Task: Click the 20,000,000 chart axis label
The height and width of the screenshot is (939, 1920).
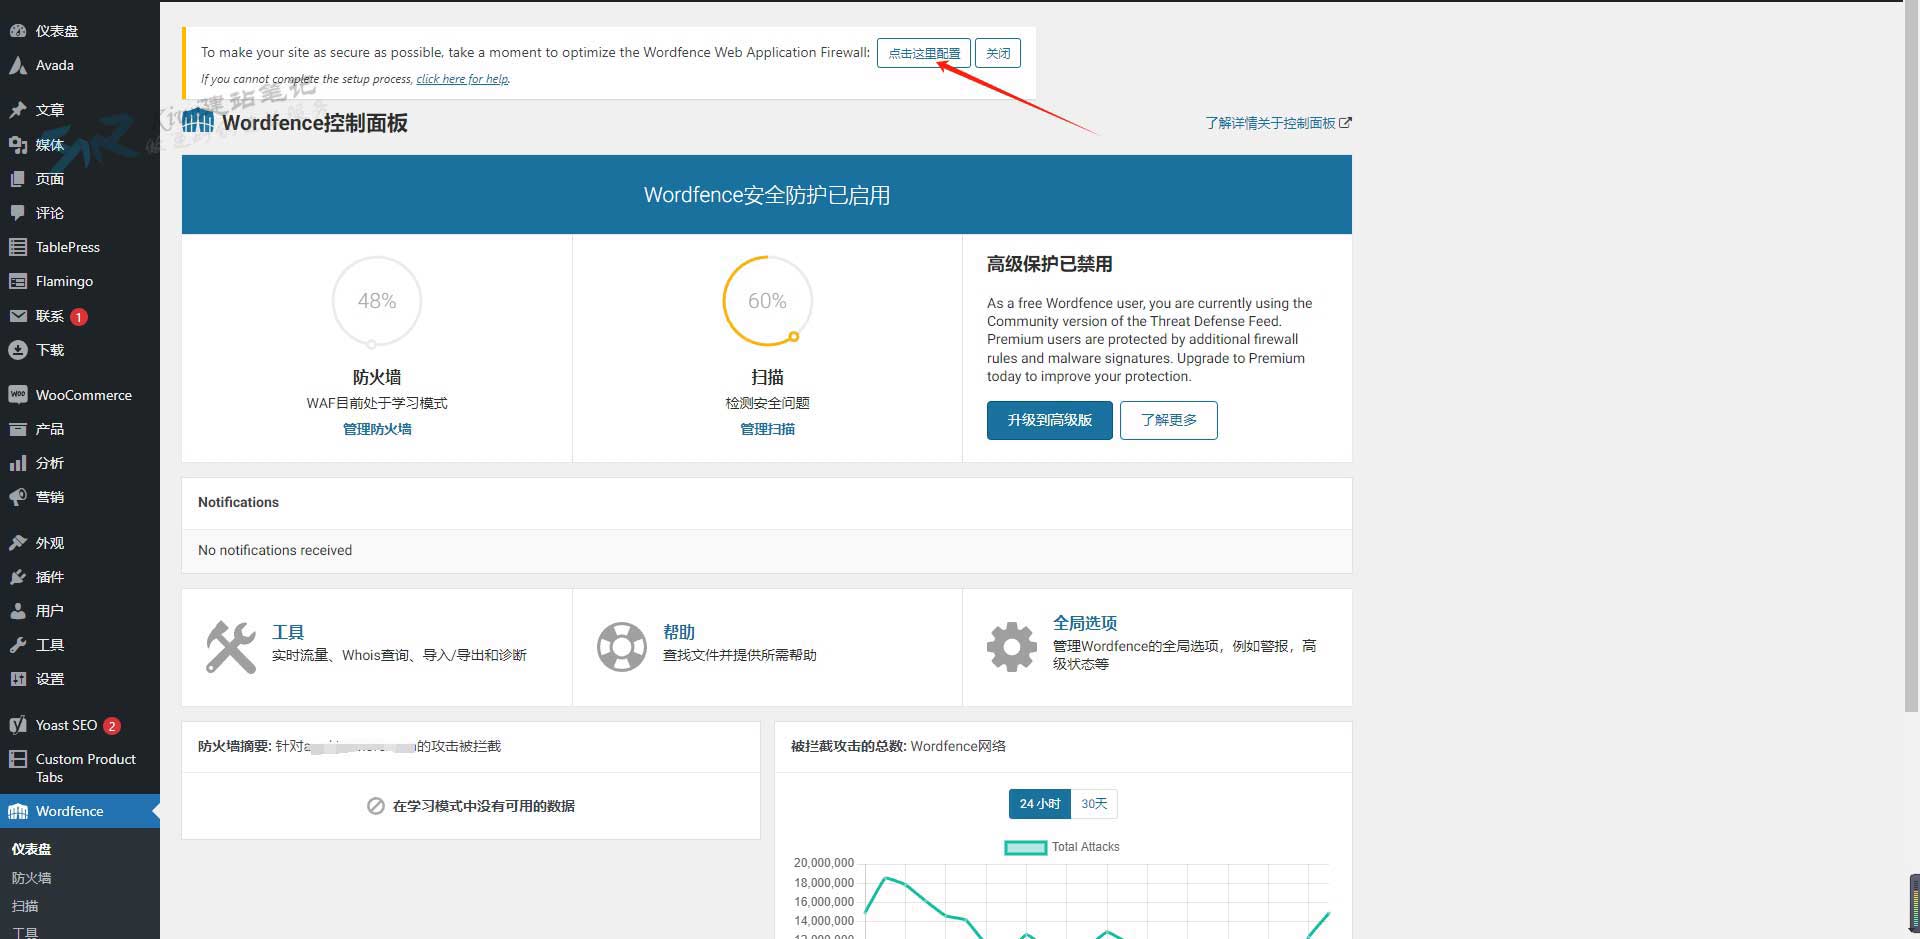Action: [x=824, y=863]
